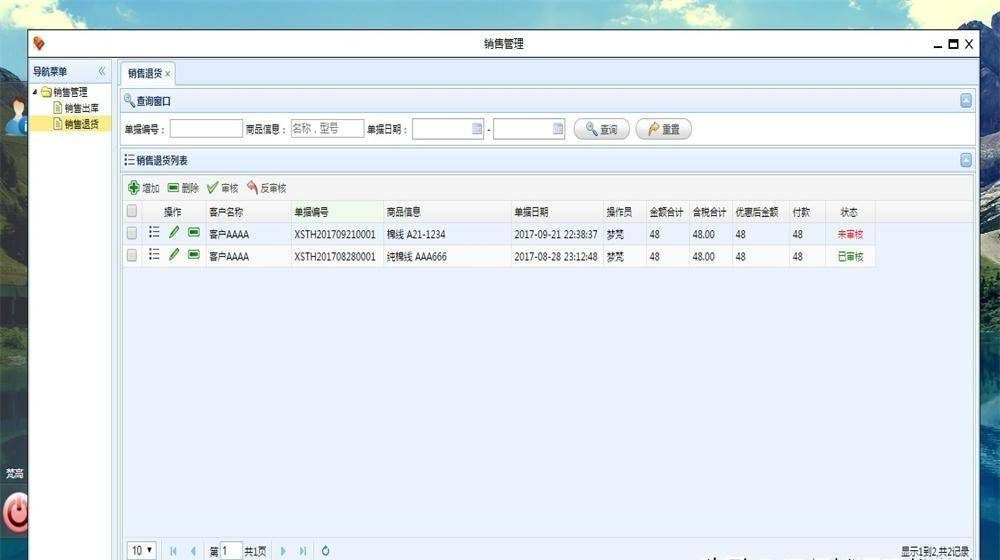Check the row for XSTH201708280001
The image size is (1000, 560).
(x=132, y=256)
